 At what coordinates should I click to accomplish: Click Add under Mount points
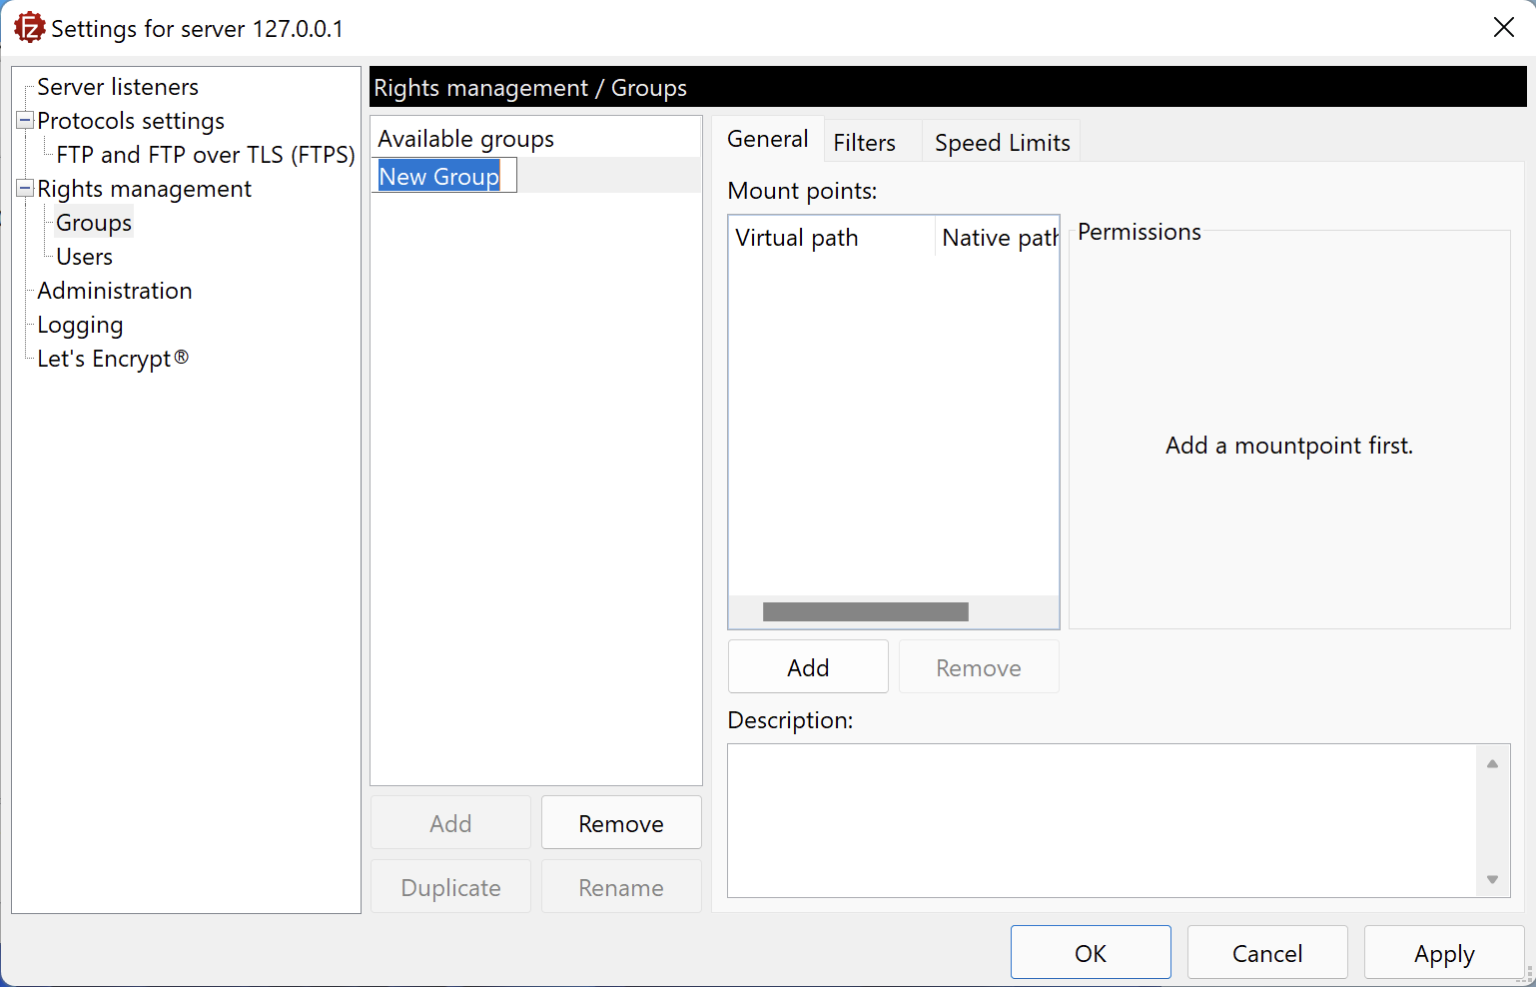tap(807, 667)
